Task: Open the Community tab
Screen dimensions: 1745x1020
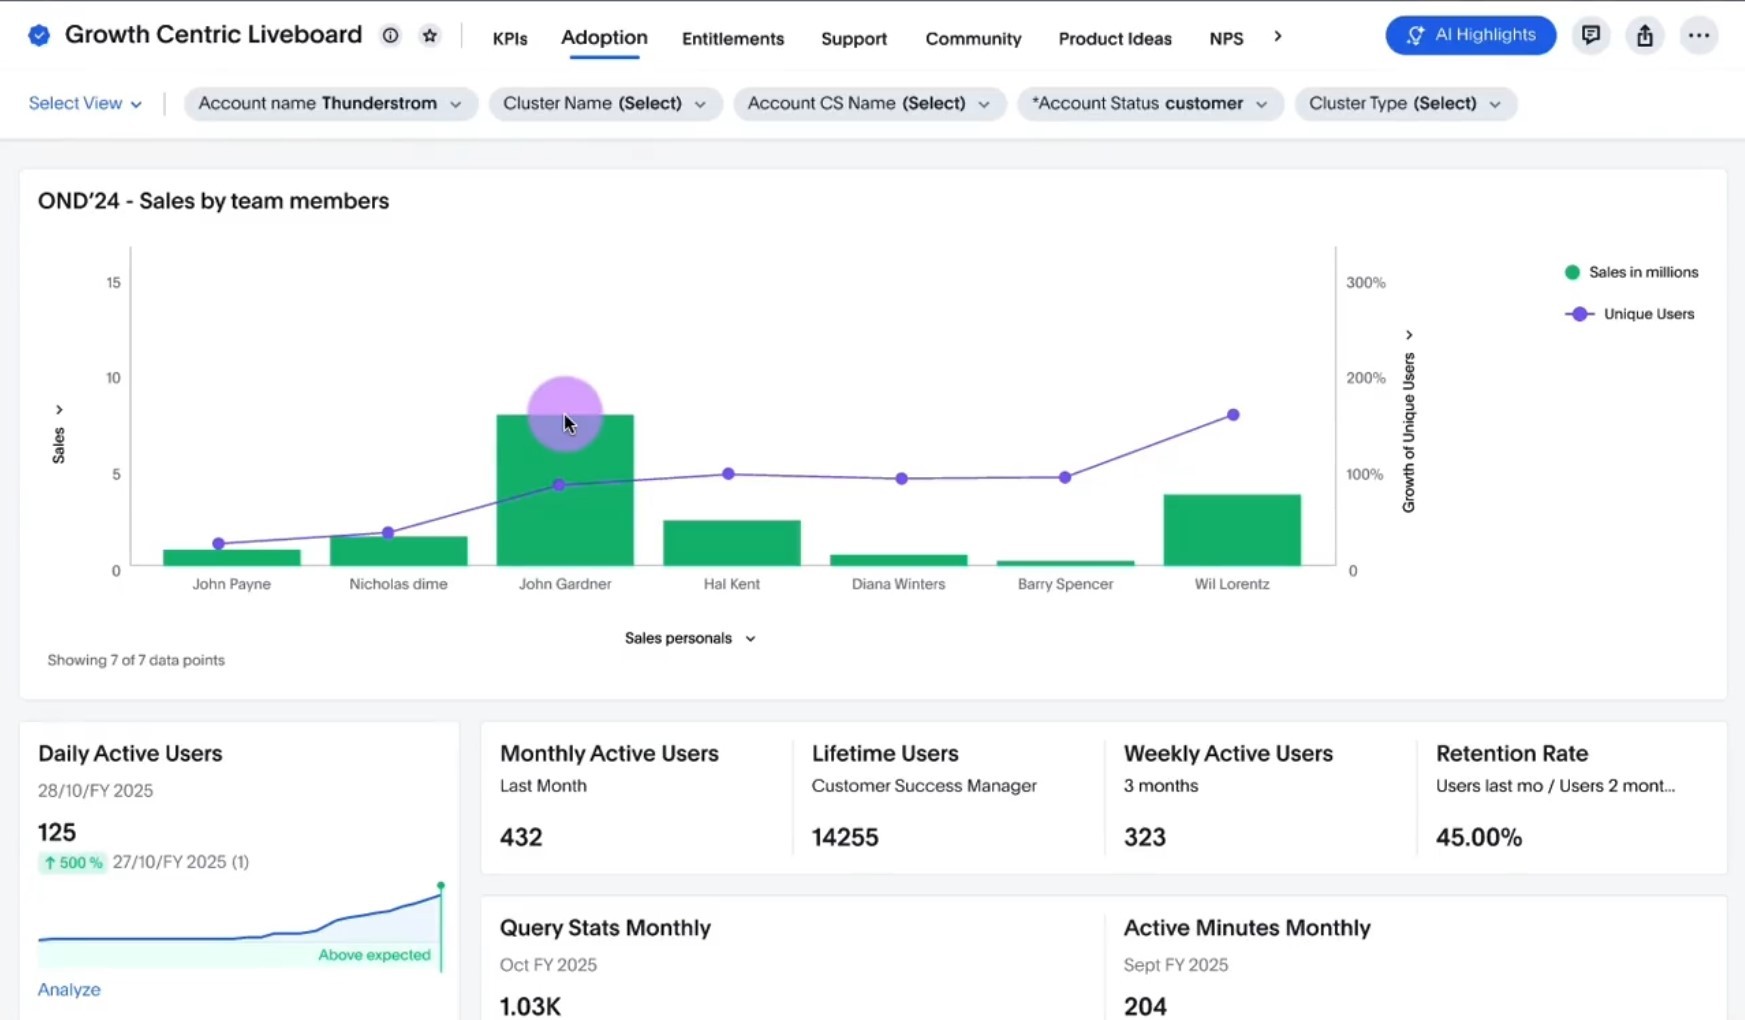Action: (x=973, y=39)
